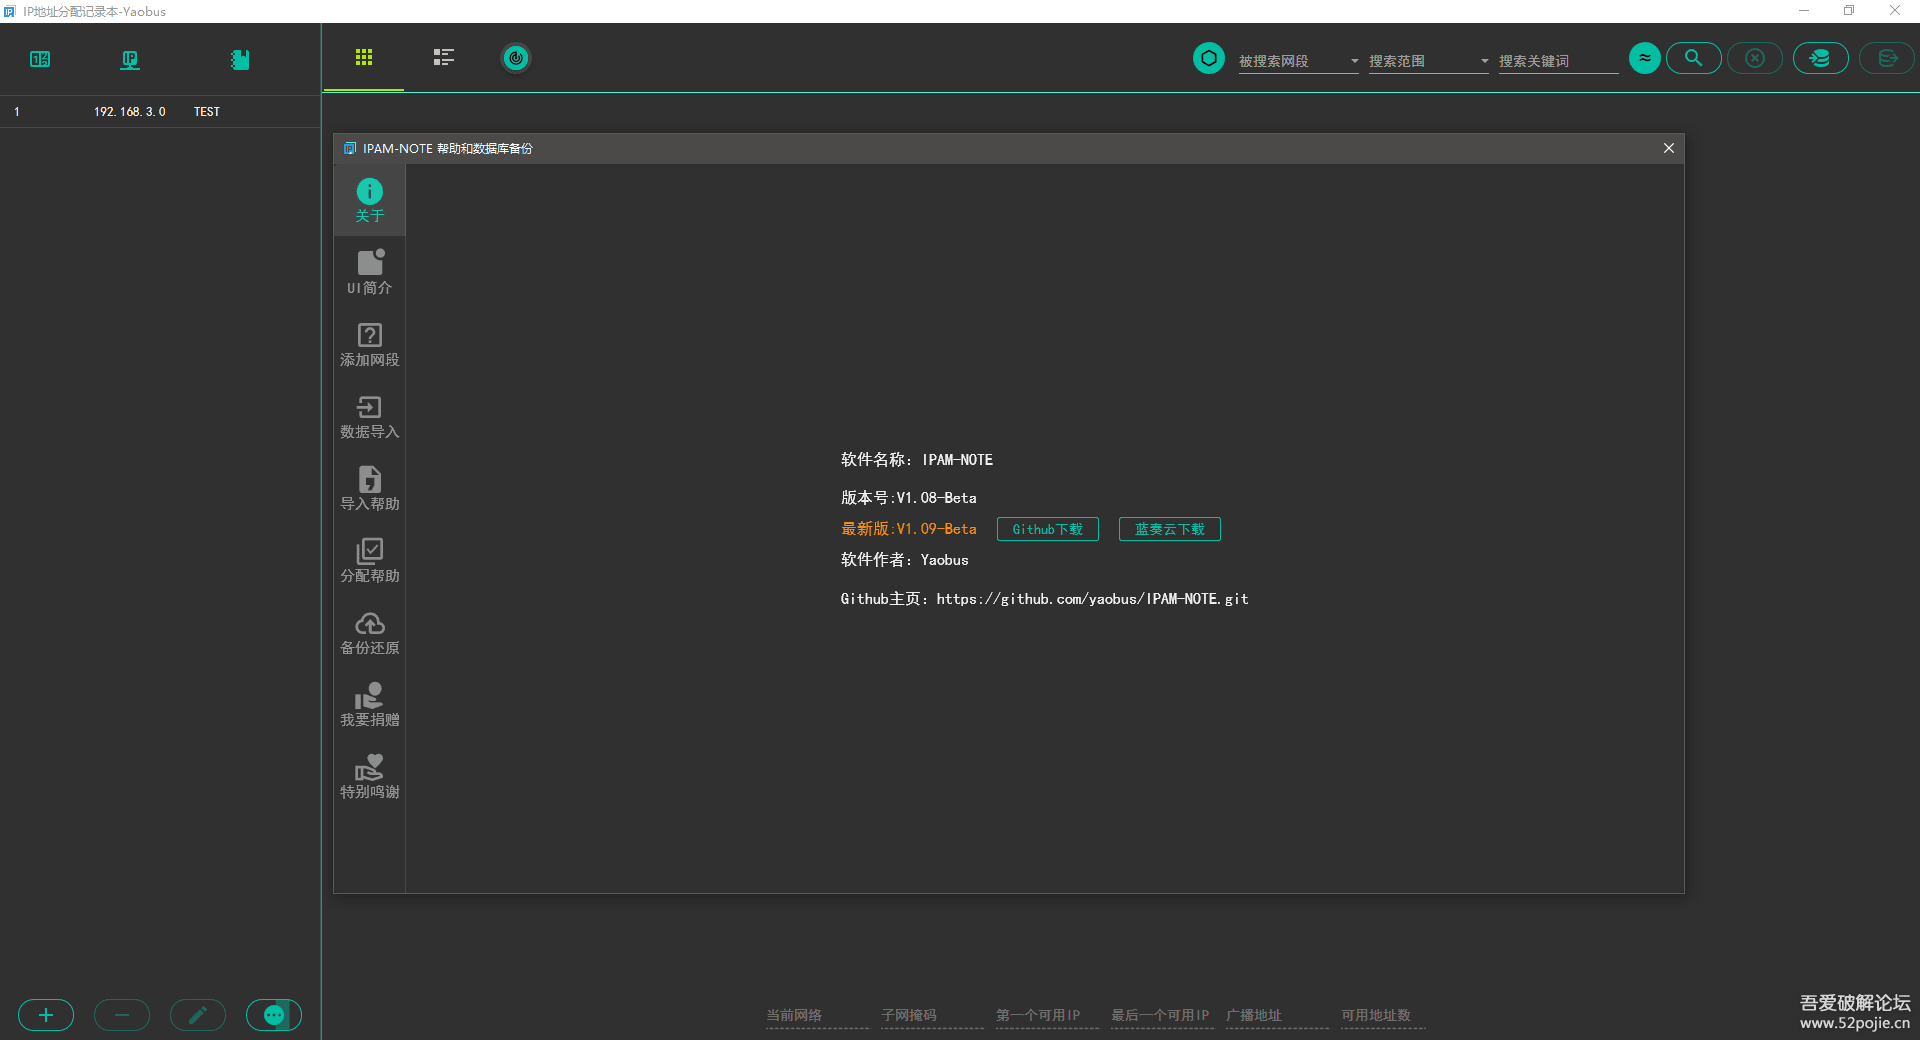Click the add subnet plus button

click(46, 1015)
